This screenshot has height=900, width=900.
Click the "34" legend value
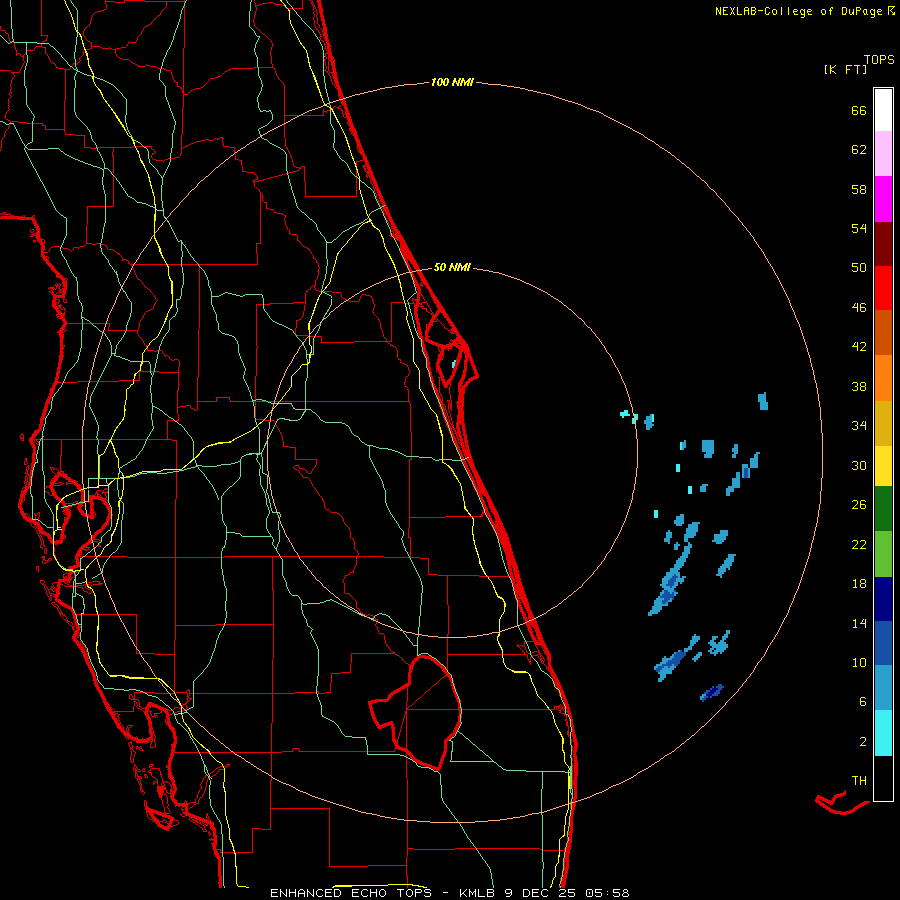(x=859, y=426)
